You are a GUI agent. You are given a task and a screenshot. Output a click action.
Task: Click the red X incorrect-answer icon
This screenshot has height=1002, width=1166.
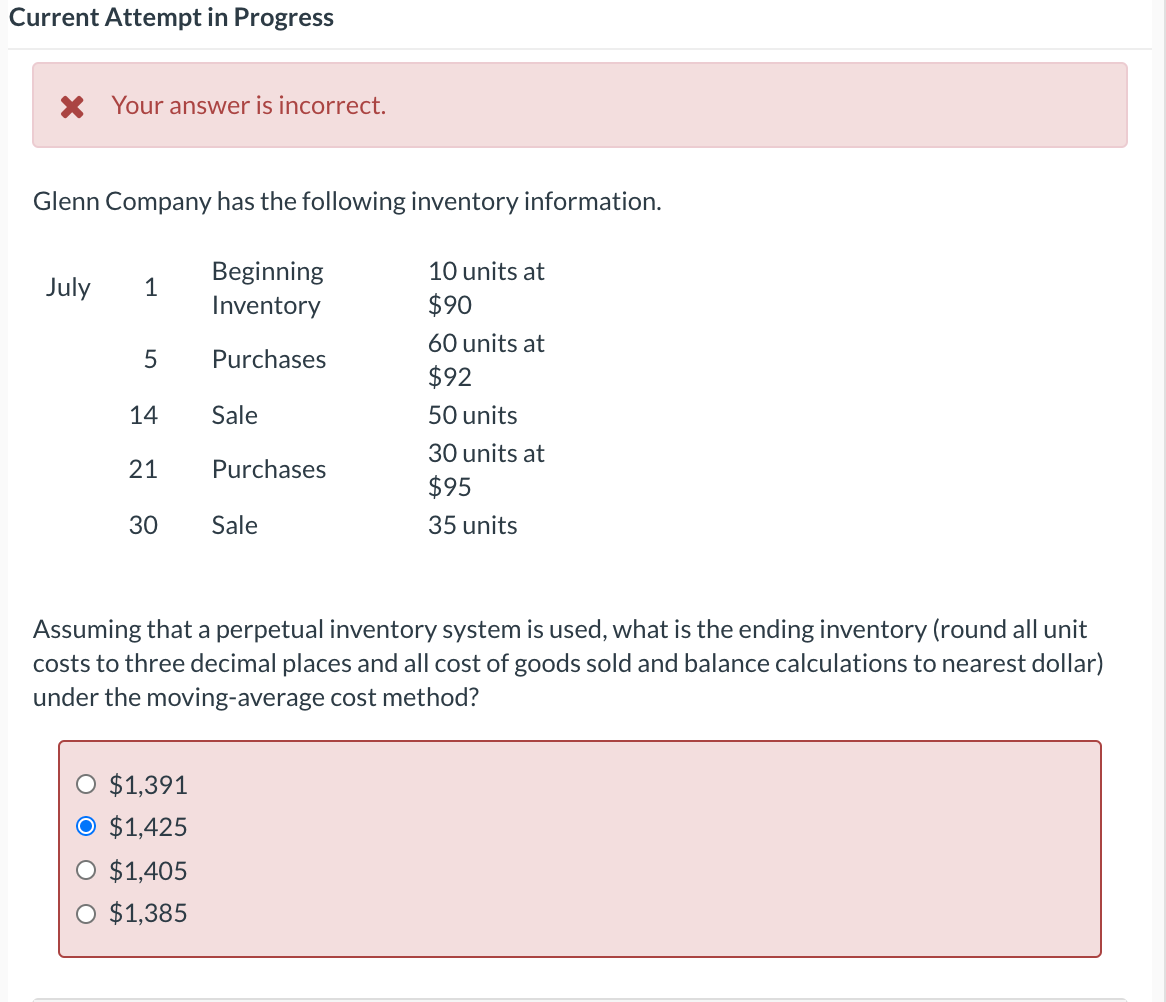70,105
